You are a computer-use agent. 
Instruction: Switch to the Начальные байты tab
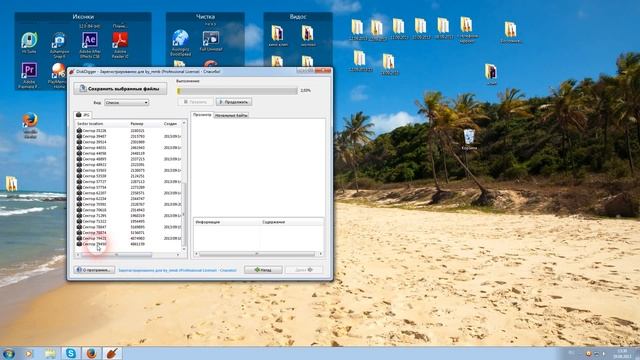pos(231,116)
